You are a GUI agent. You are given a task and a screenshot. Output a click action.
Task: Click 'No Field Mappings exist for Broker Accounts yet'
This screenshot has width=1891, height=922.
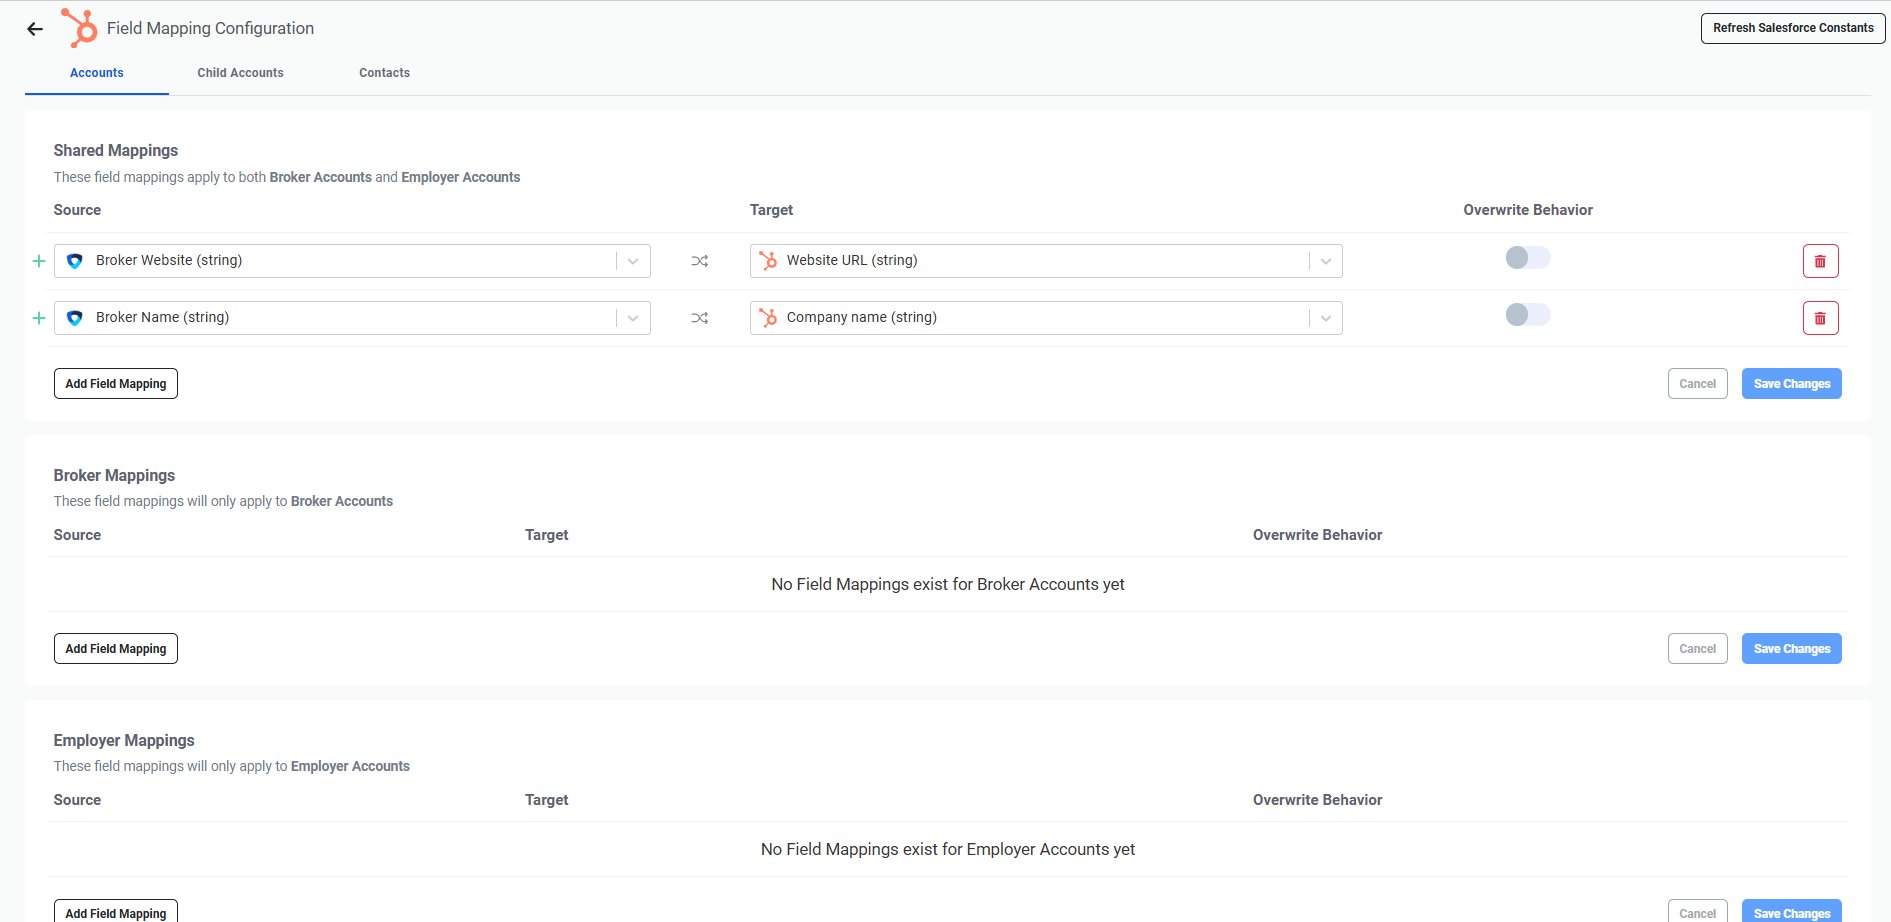[948, 584]
